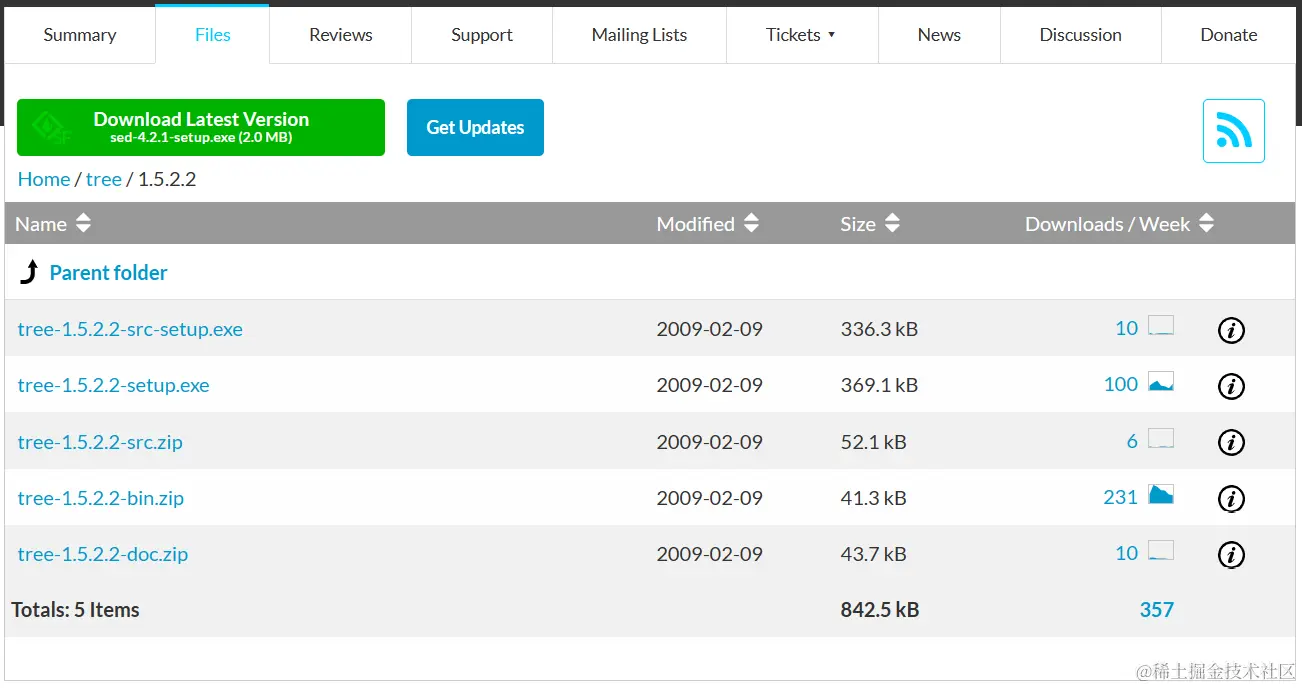Click download chart for tree-1.5.2.2-bin.zip

pos(1160,494)
